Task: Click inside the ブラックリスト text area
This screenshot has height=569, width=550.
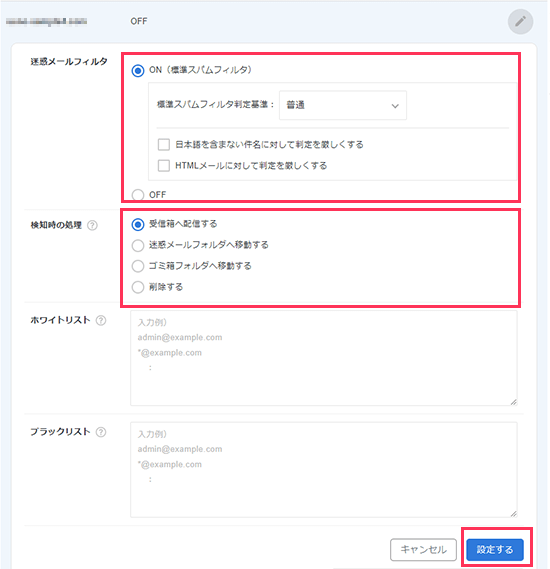Action: click(324, 470)
